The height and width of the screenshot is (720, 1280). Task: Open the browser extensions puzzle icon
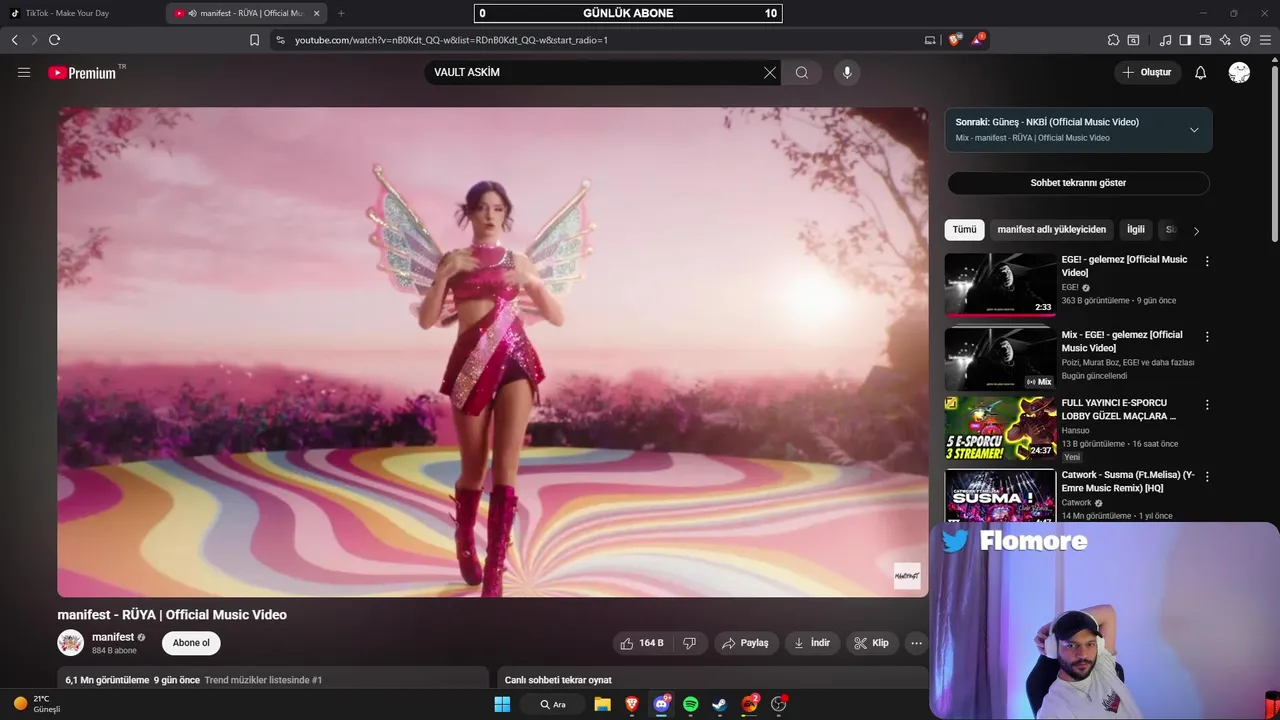tap(1113, 40)
